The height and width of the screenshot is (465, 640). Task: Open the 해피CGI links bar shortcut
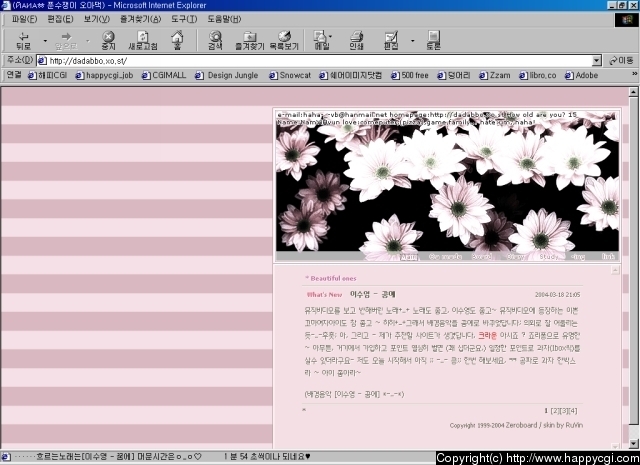[x=47, y=76]
